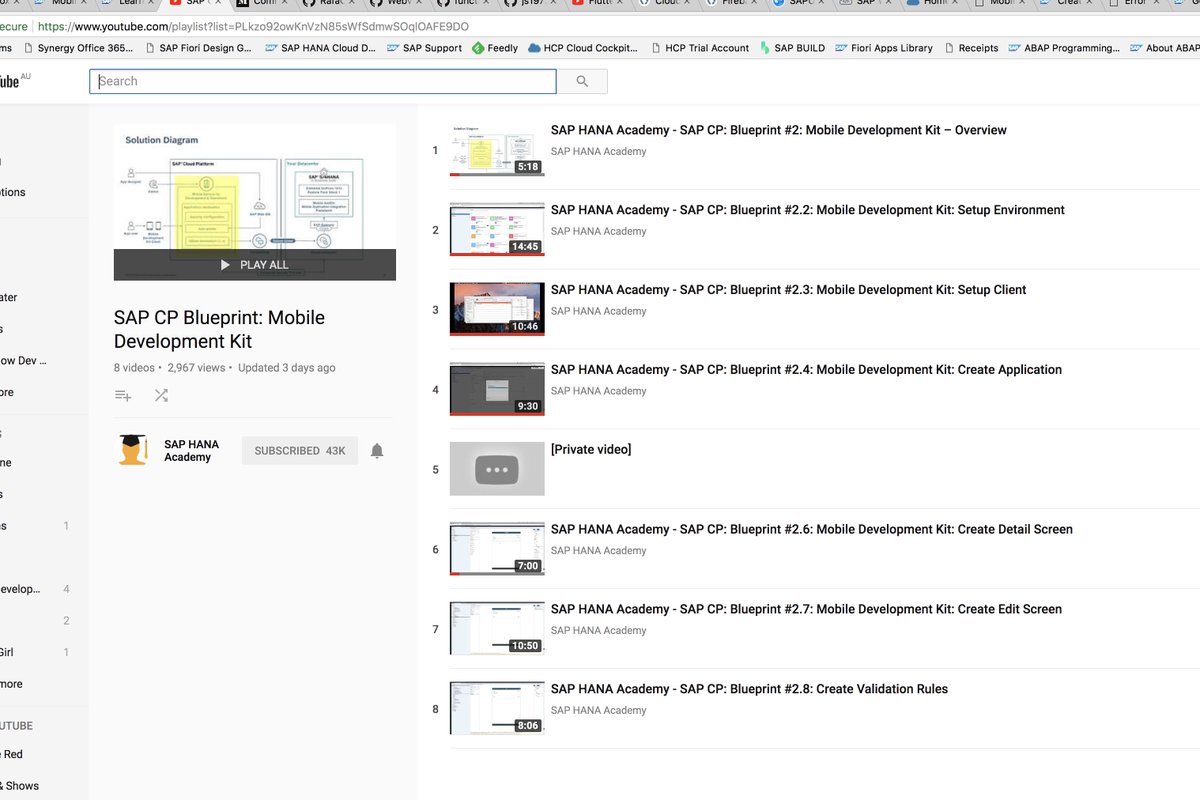1200x800 pixels.
Task: Click the 14:45 video thumbnail
Action: point(497,230)
